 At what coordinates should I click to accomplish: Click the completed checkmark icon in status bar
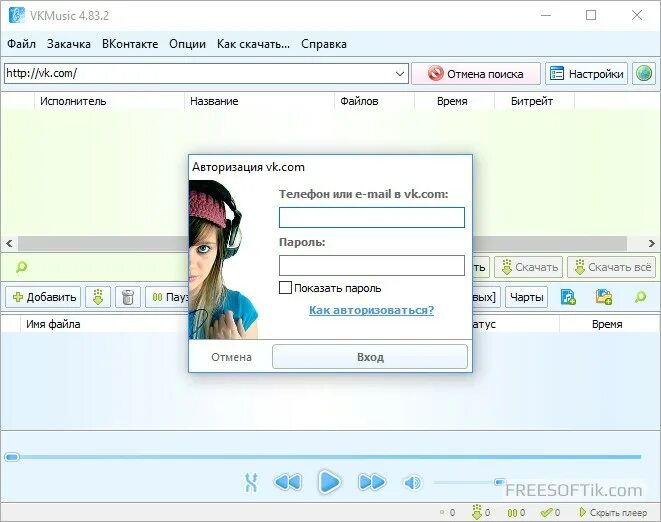(546, 512)
